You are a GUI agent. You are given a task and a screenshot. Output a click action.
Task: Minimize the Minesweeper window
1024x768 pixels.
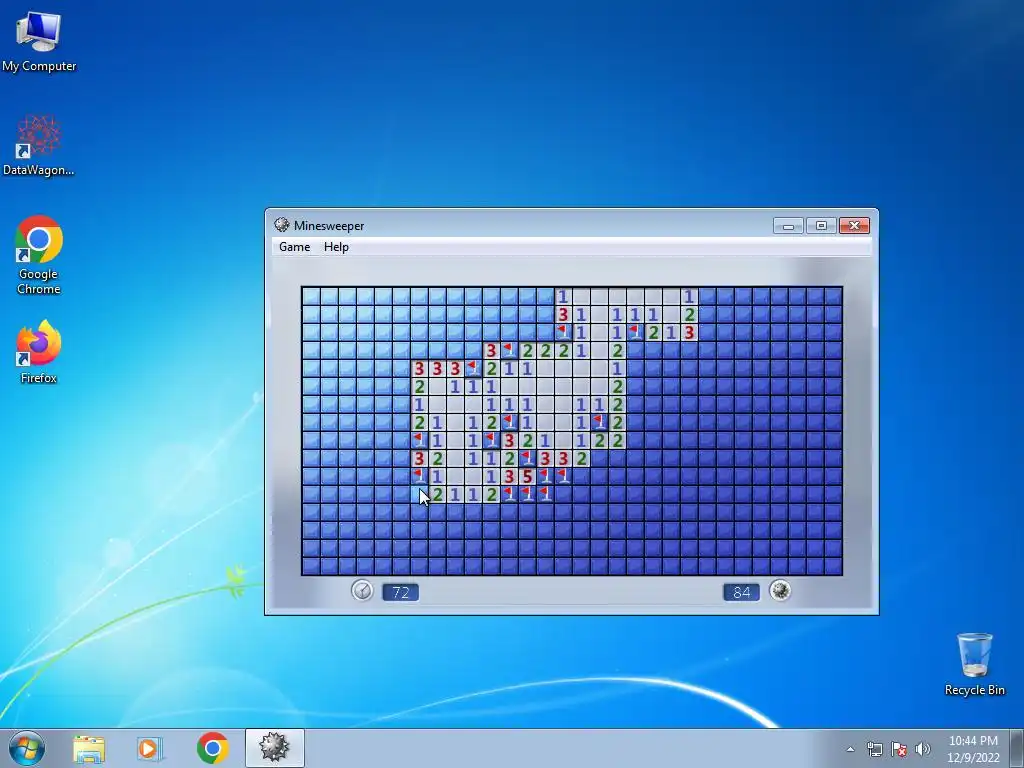click(x=788, y=225)
